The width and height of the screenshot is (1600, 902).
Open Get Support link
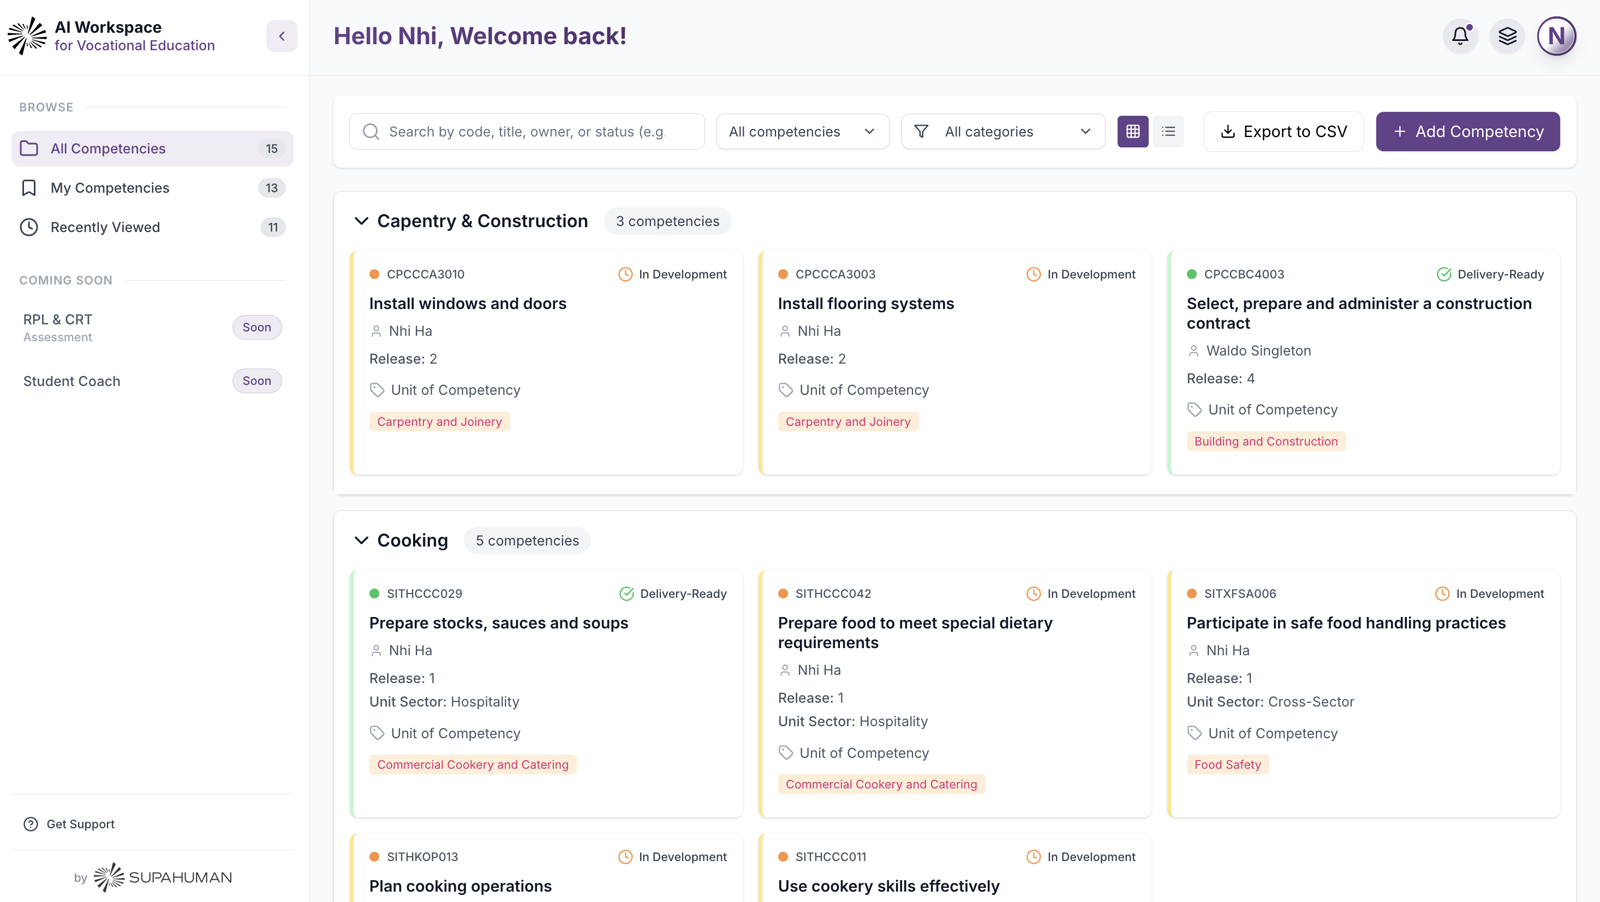pos(69,824)
